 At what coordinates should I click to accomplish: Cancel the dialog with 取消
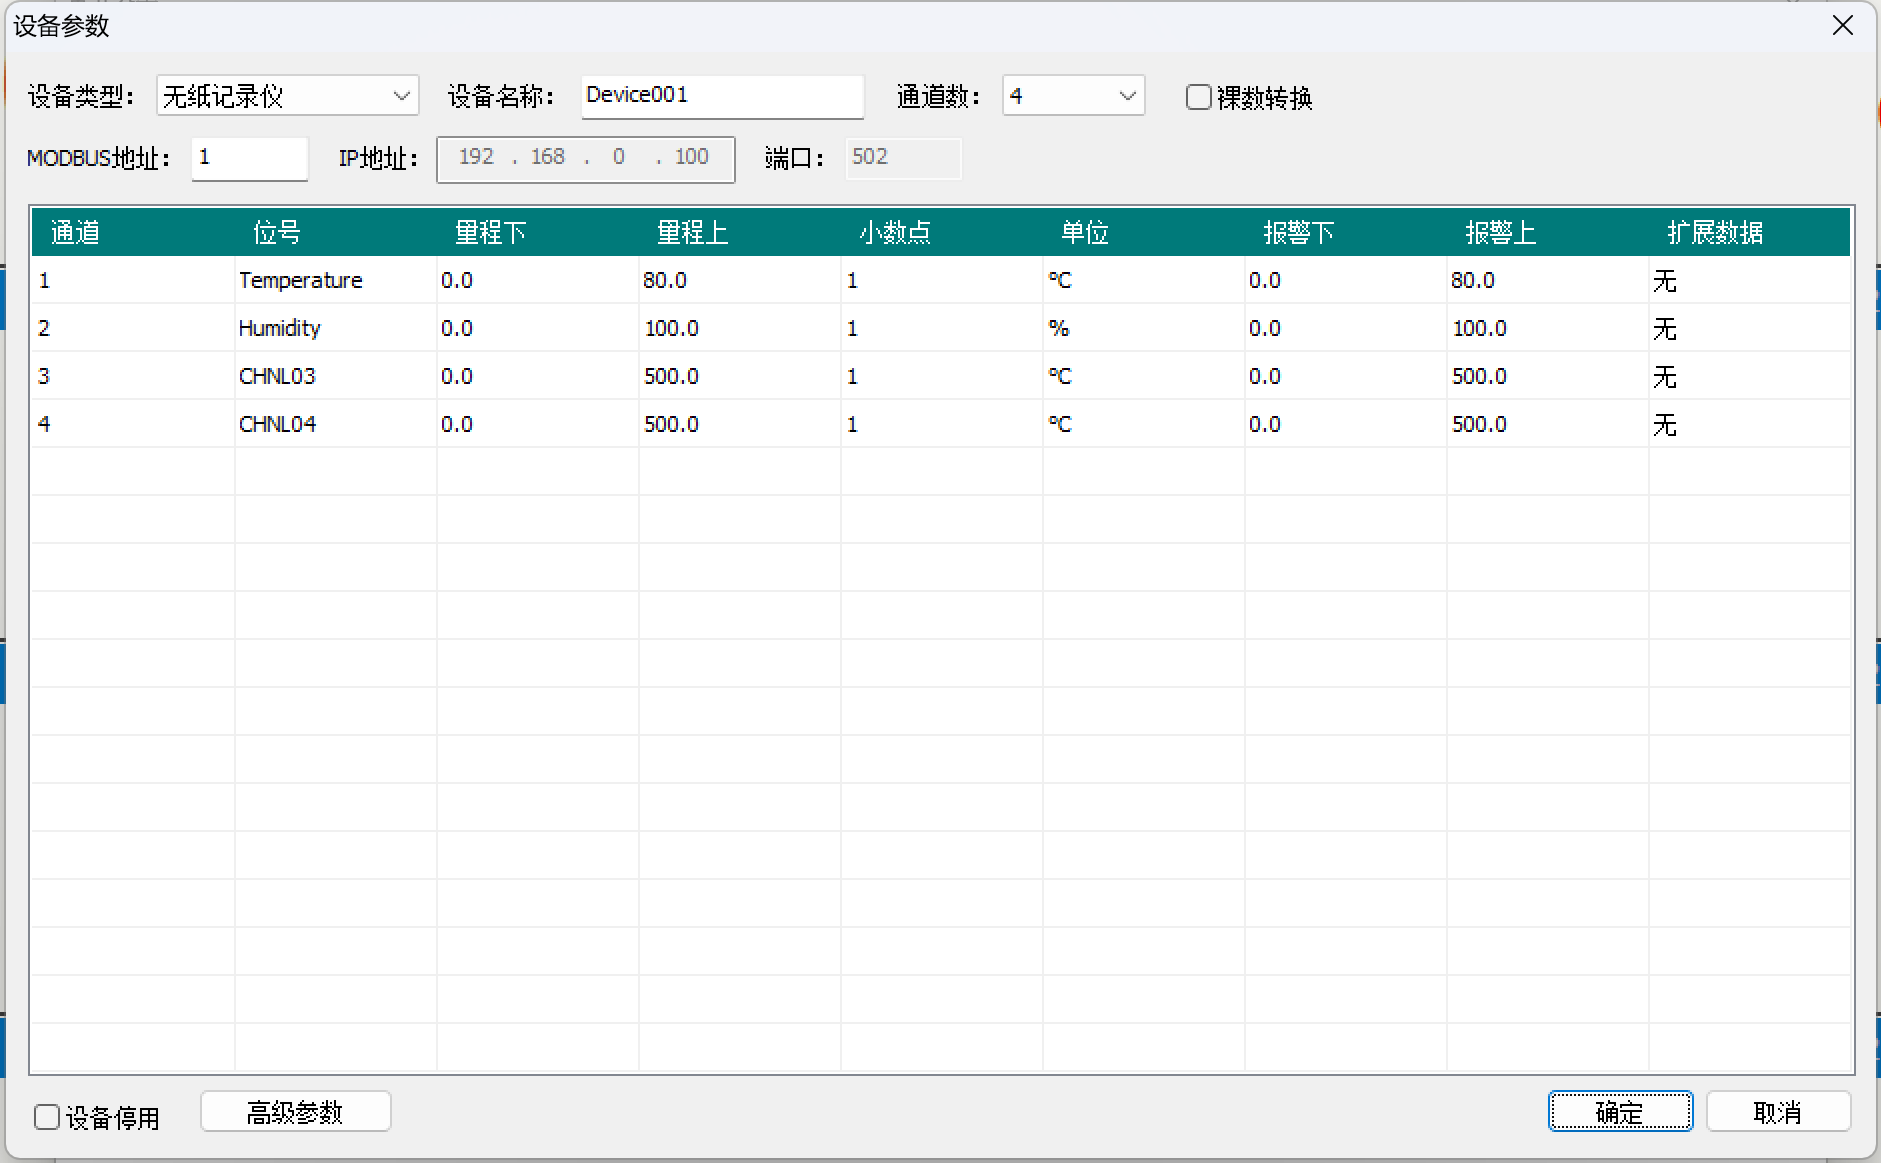1777,1112
